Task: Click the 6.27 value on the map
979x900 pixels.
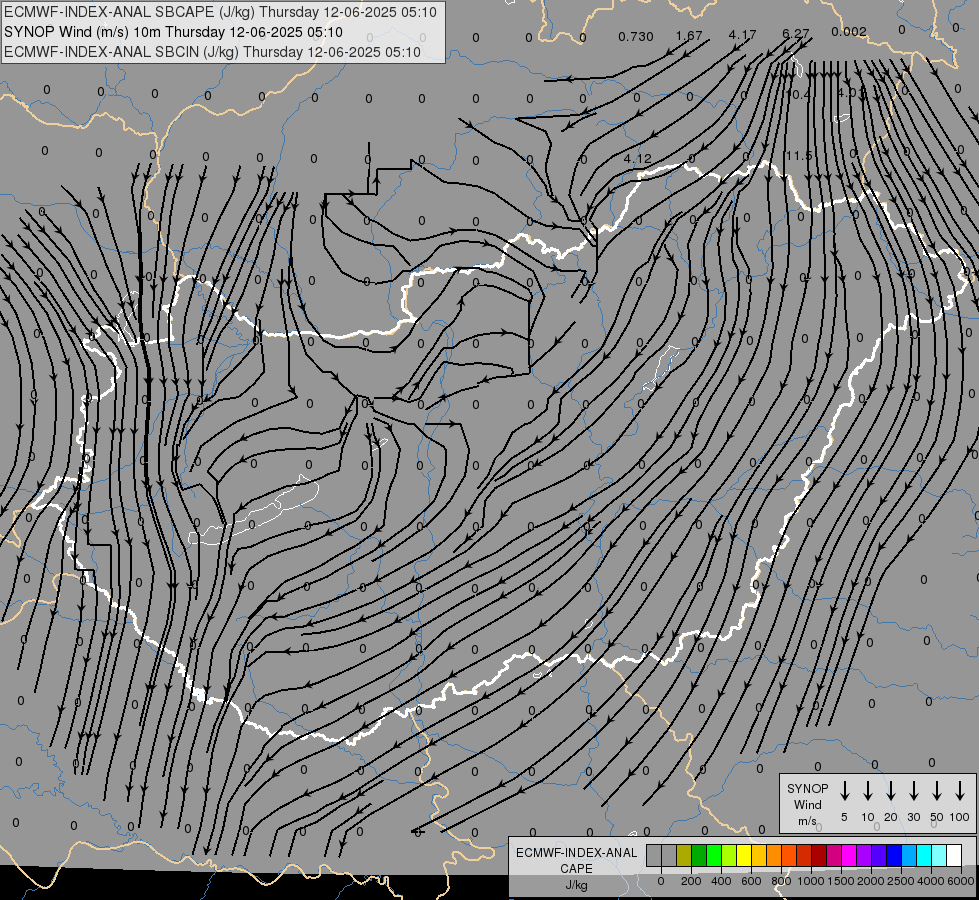Action: pos(795,33)
